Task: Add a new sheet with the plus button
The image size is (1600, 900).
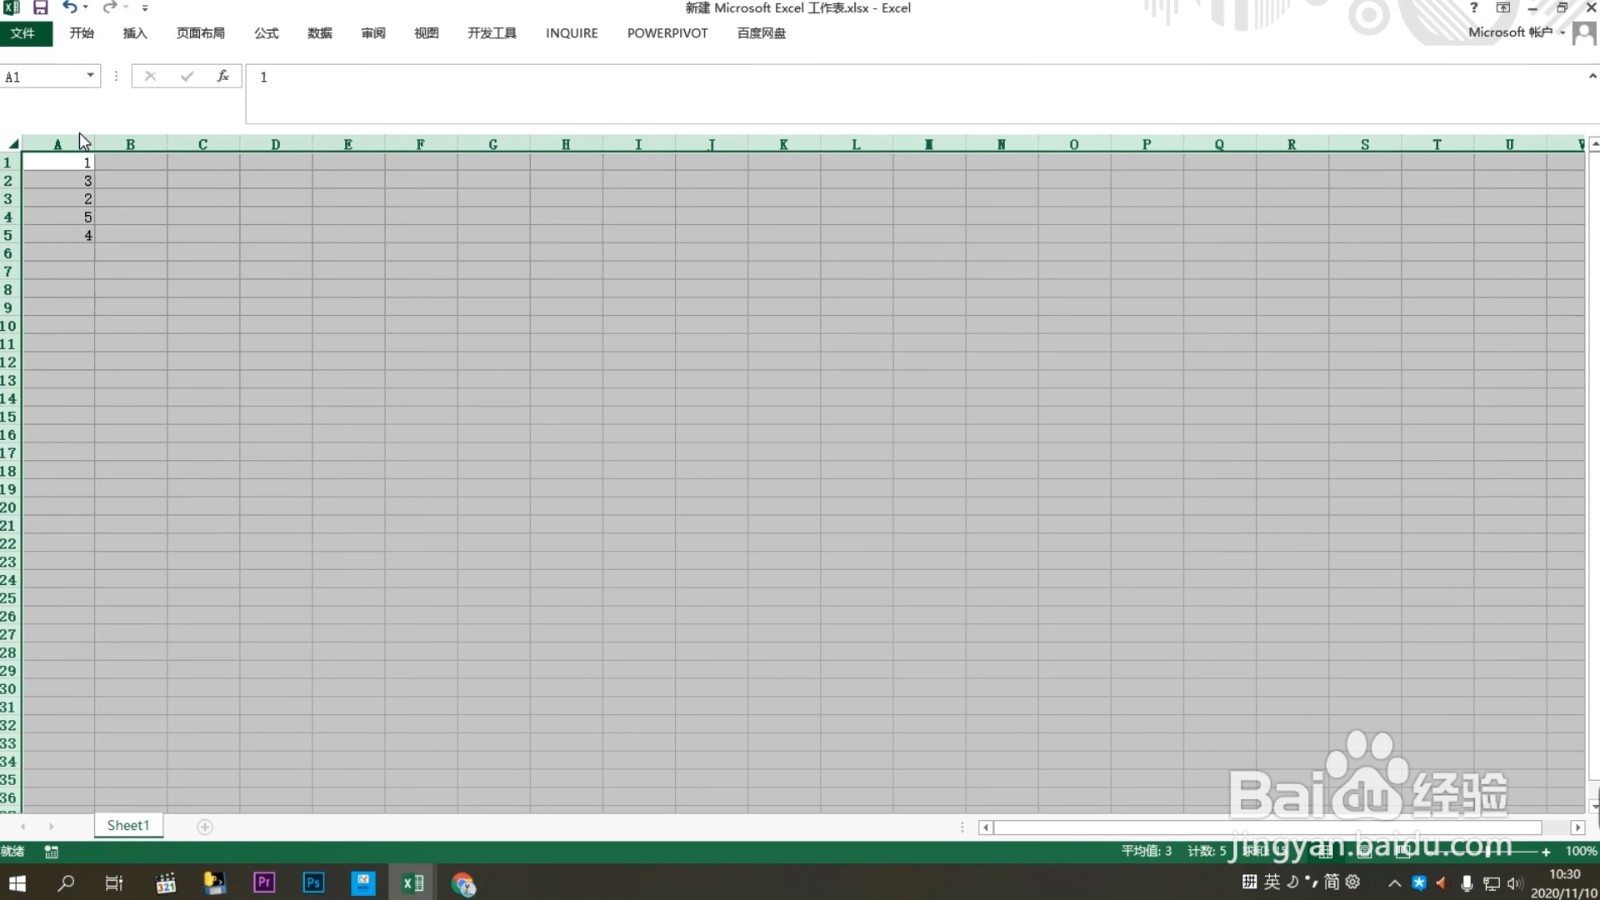Action: click(x=204, y=827)
